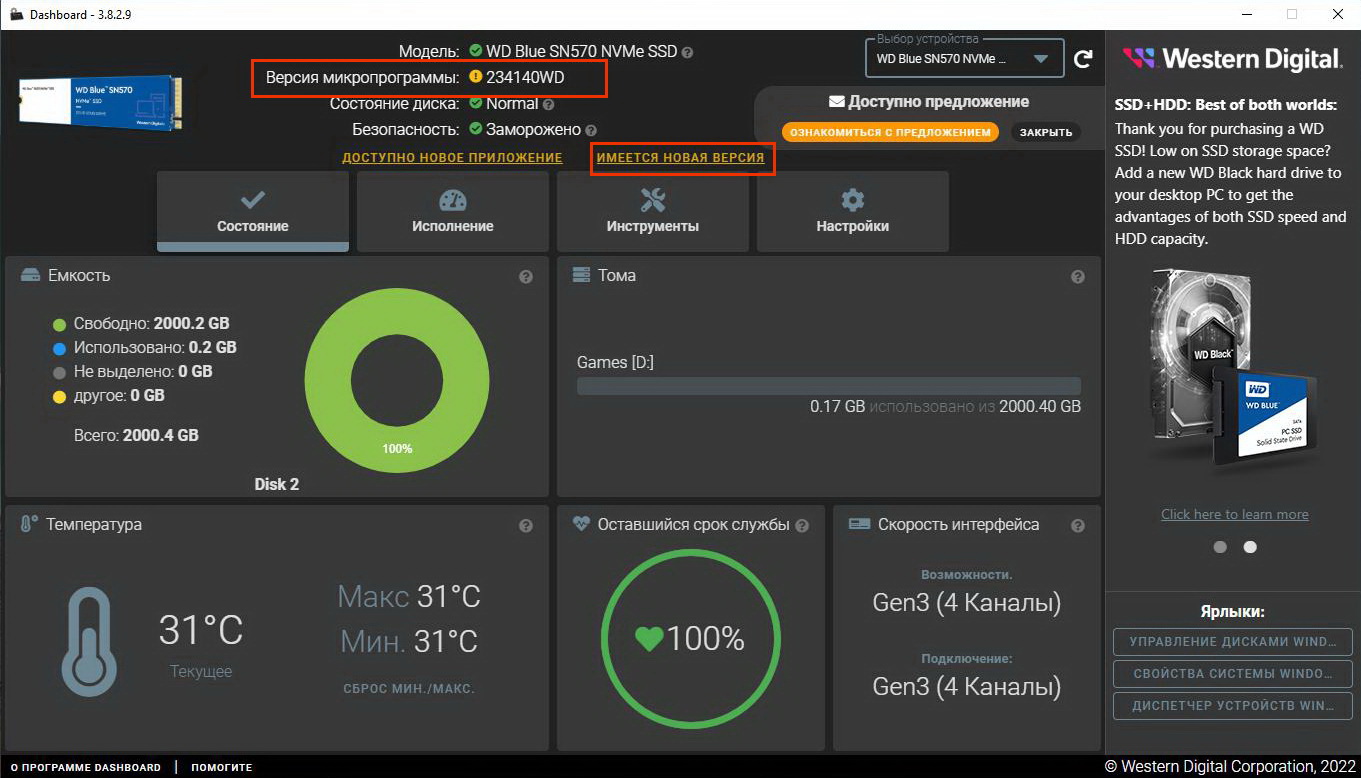Click the large thermometer icon
Screen dimensions: 1361x778
tap(91, 640)
